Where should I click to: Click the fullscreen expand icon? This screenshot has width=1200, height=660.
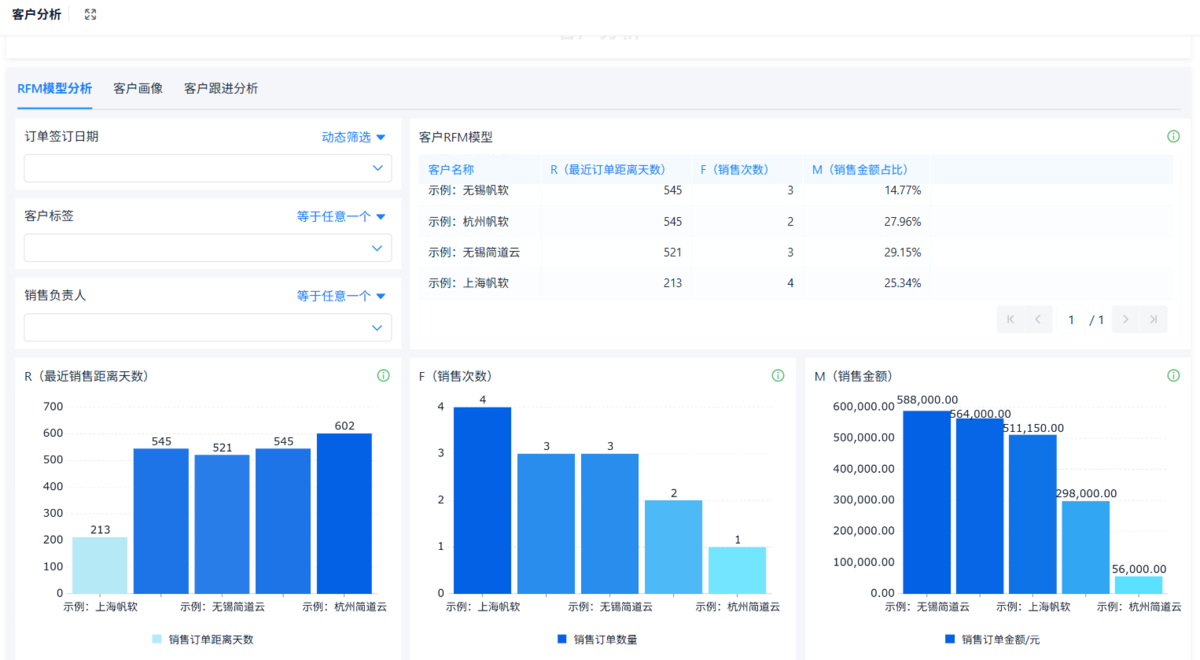coord(91,15)
